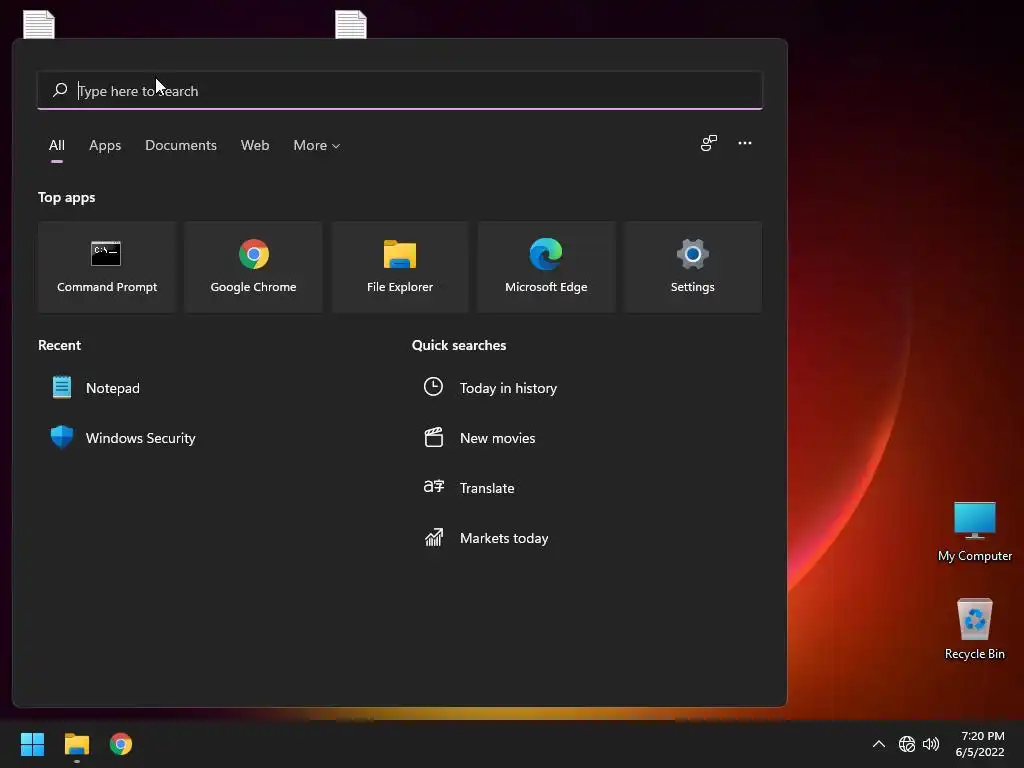Open Windows Security from Recent
1024x768 pixels.
point(123,438)
